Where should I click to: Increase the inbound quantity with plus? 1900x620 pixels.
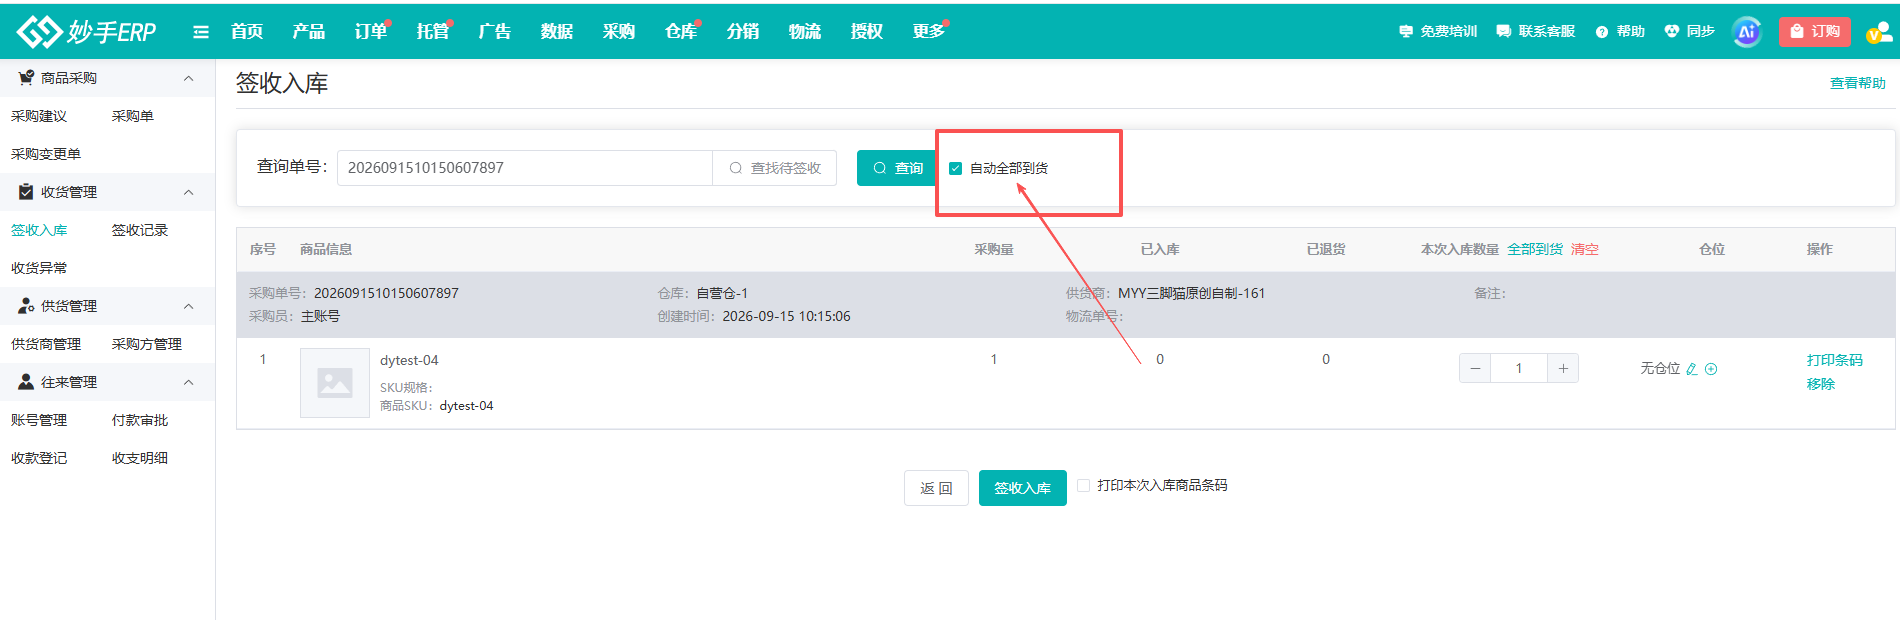(1563, 369)
